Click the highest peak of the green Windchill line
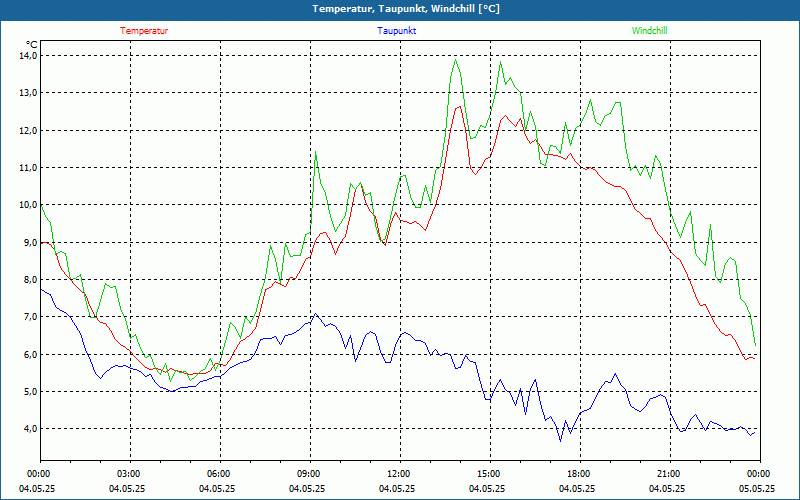800x500 pixels. click(x=456, y=60)
